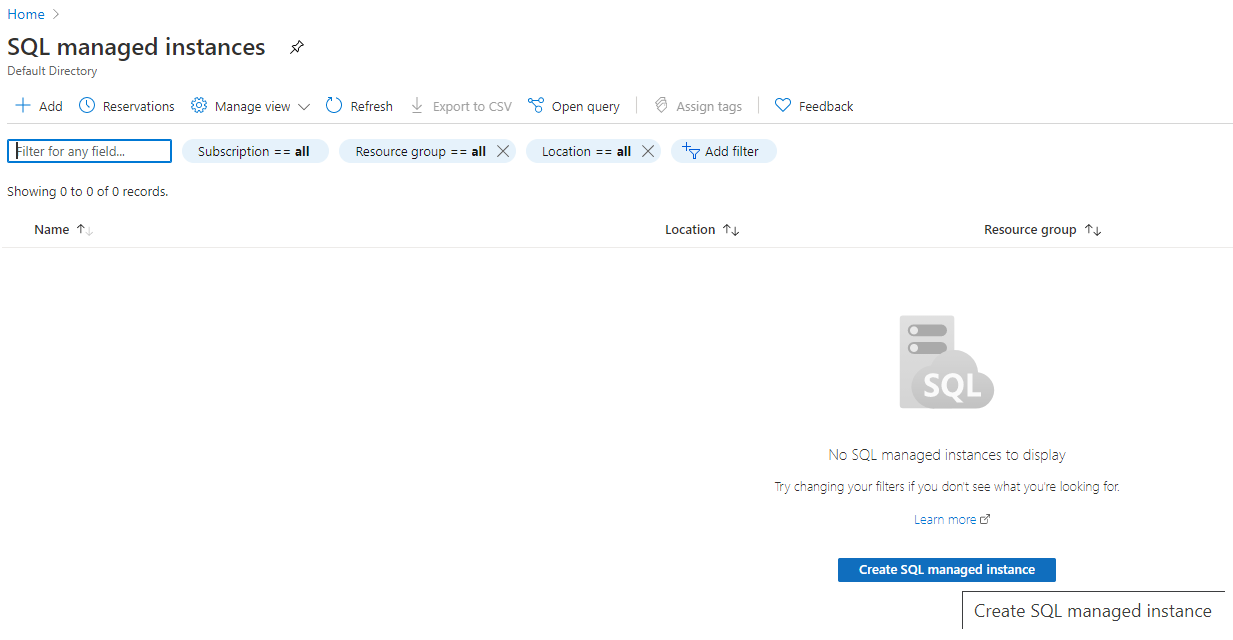Click the Add plus icon
The width and height of the screenshot is (1233, 640).
pos(23,106)
